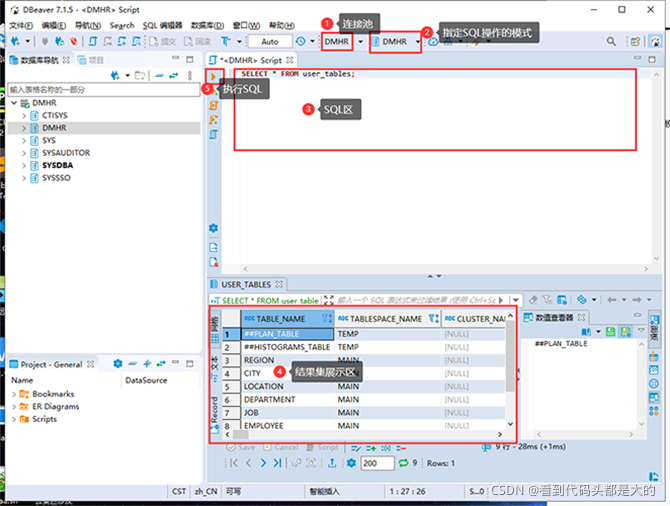Expand the Bookmarks folder
Screen dimensions: 670x506
tap(14, 394)
